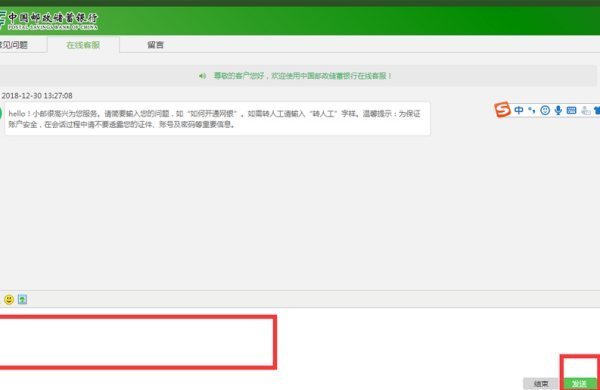Open the blue shirt skin icon in IME bar
This screenshot has width=600, height=390.
(x=597, y=110)
